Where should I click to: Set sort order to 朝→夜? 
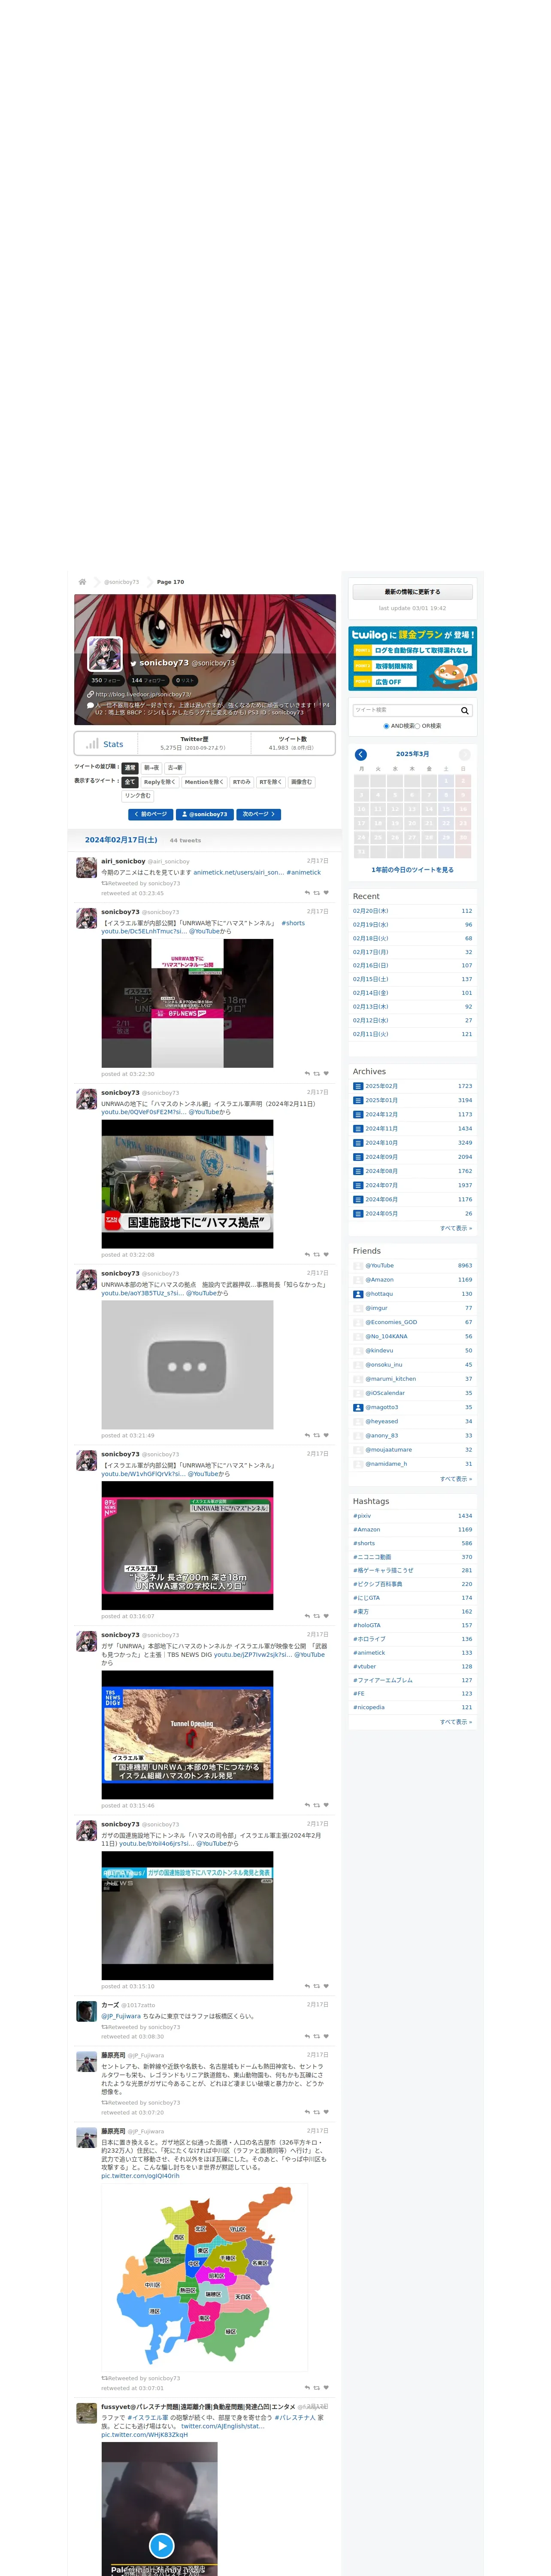point(151,768)
